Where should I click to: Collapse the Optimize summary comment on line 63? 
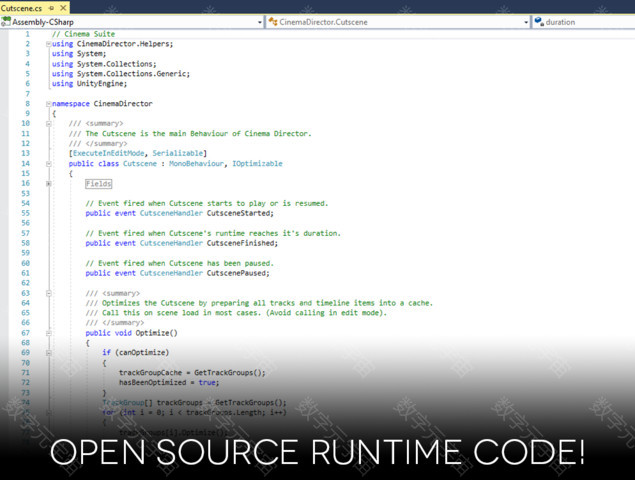(48, 293)
